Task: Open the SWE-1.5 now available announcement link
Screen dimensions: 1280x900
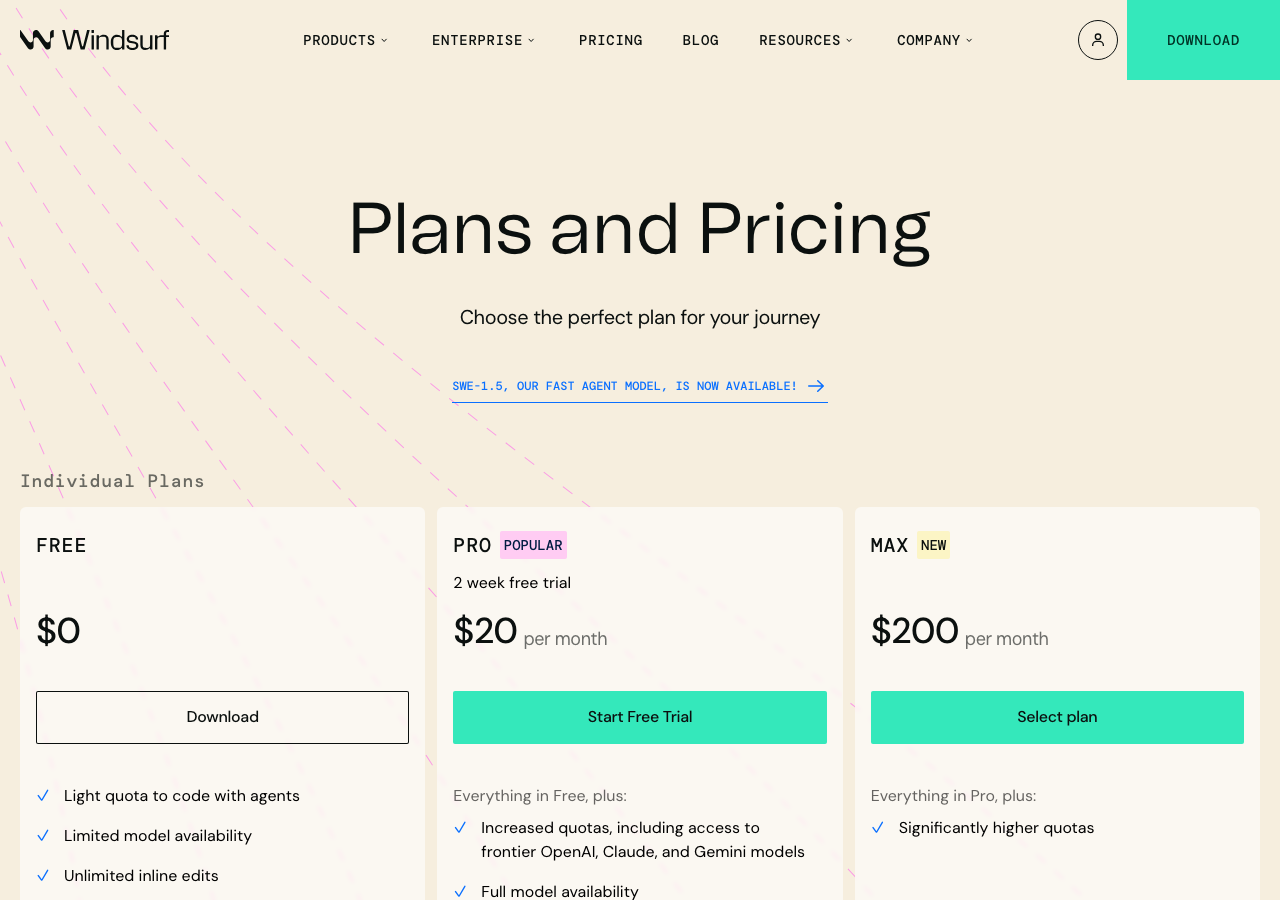Action: click(x=624, y=386)
